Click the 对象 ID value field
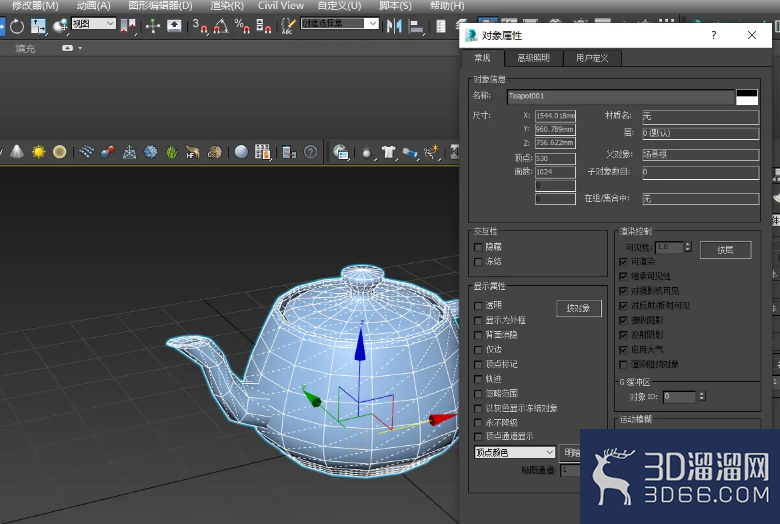Screen dimensions: 780x524 click(x=680, y=397)
